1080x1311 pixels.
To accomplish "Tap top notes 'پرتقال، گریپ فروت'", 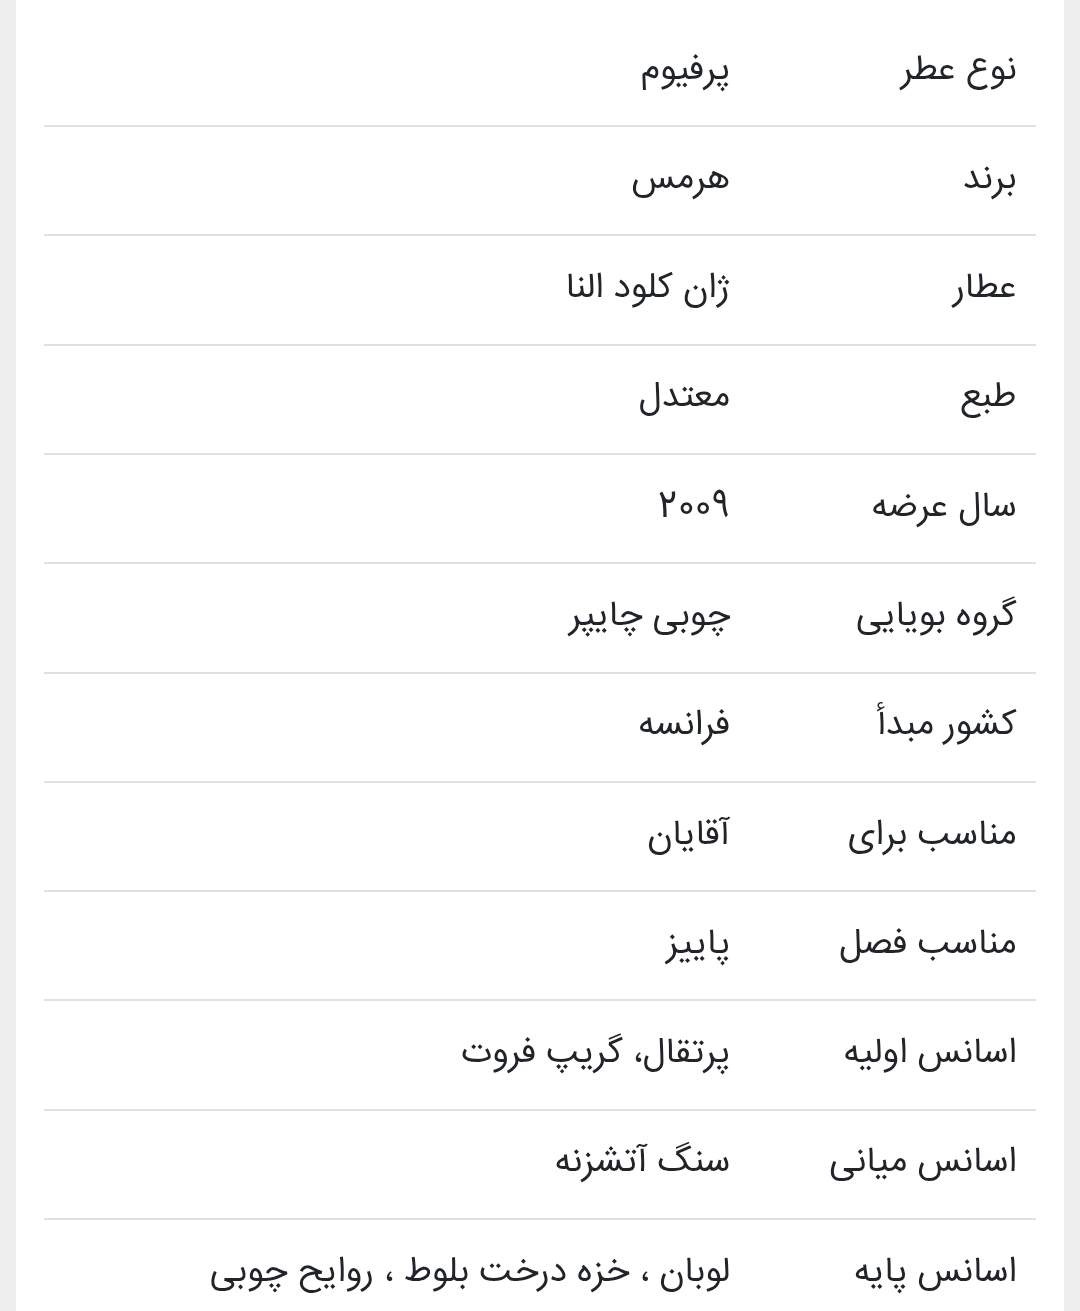I will coord(595,1052).
